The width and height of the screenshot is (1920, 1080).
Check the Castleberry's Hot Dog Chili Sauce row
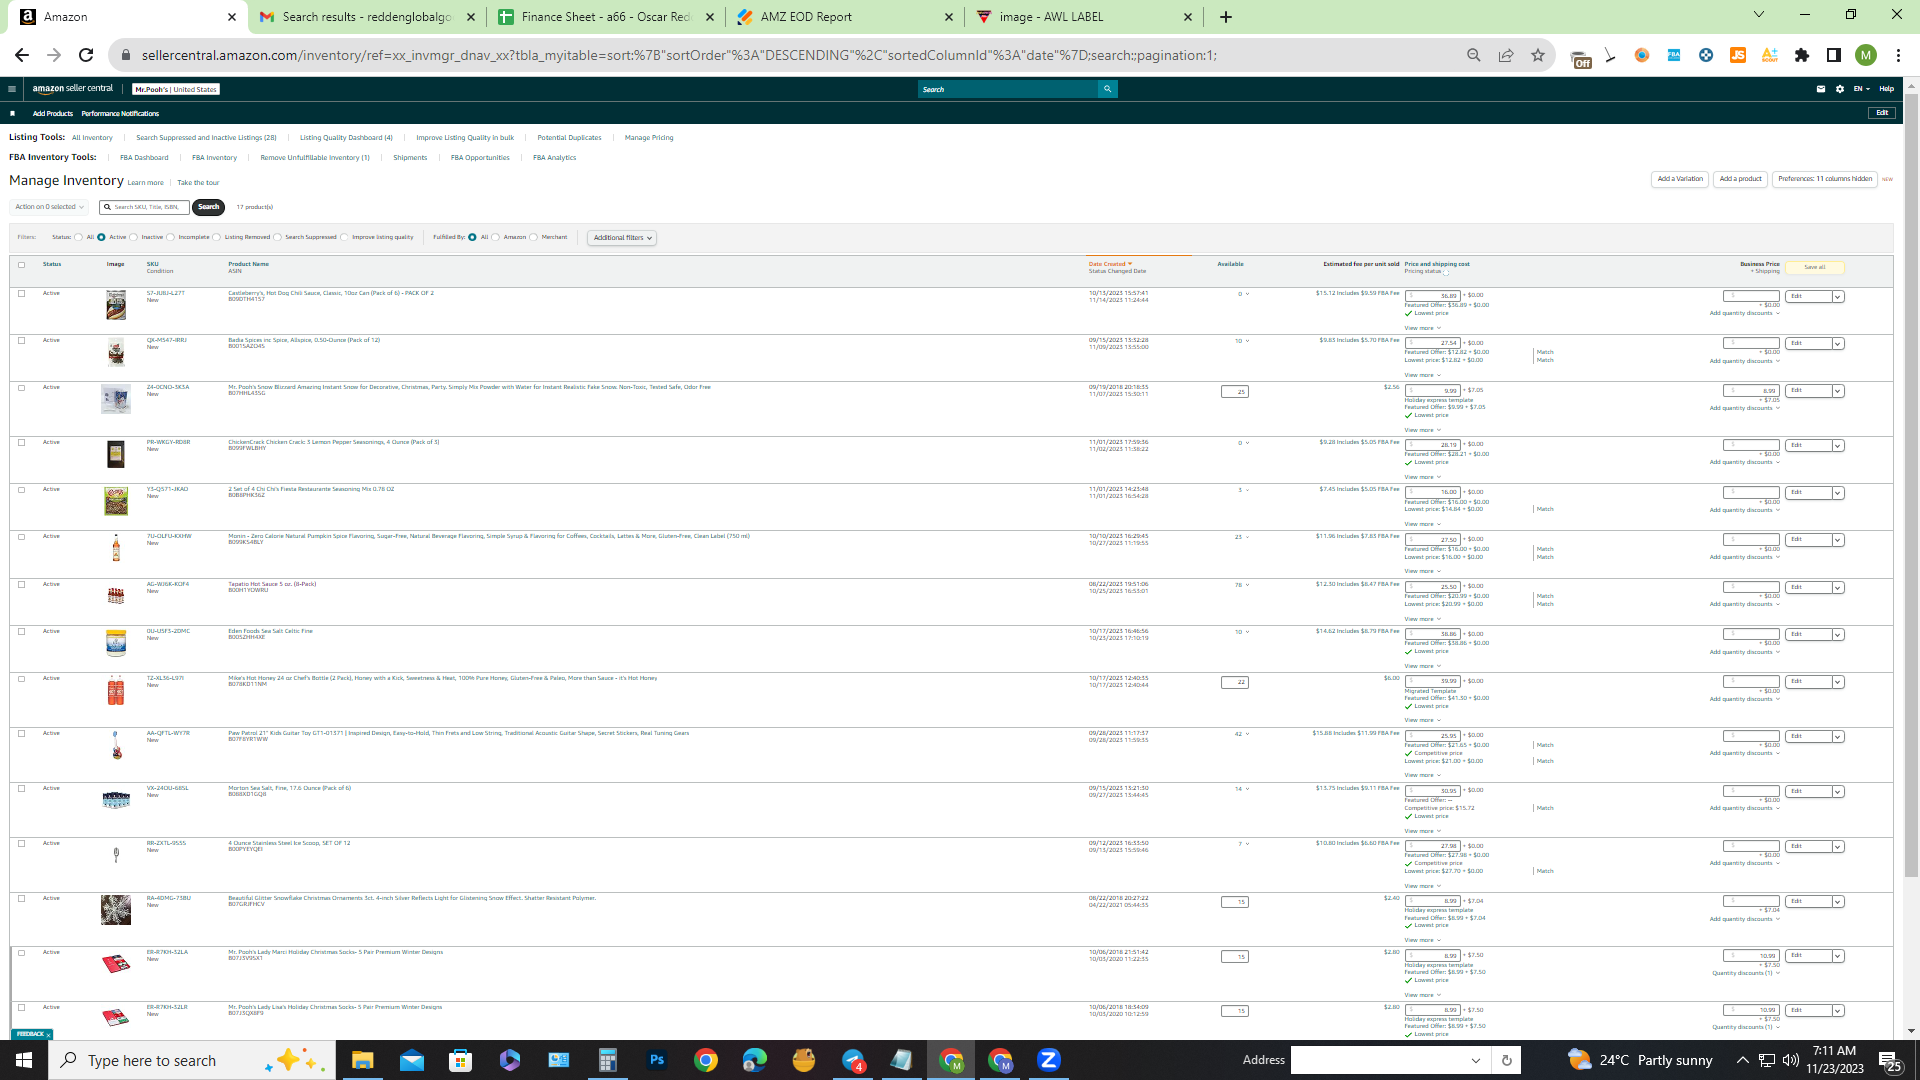click(21, 294)
